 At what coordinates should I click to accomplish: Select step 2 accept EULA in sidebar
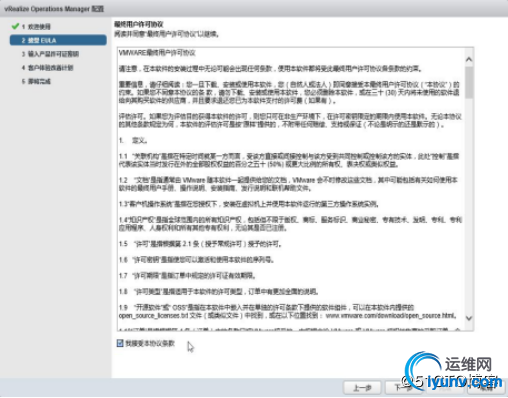point(58,40)
